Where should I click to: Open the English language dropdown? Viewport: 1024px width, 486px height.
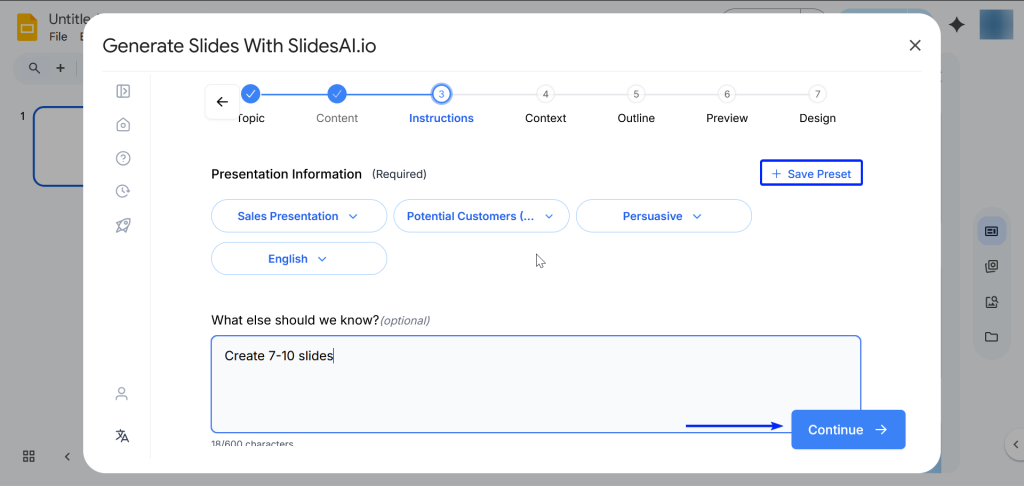[298, 259]
